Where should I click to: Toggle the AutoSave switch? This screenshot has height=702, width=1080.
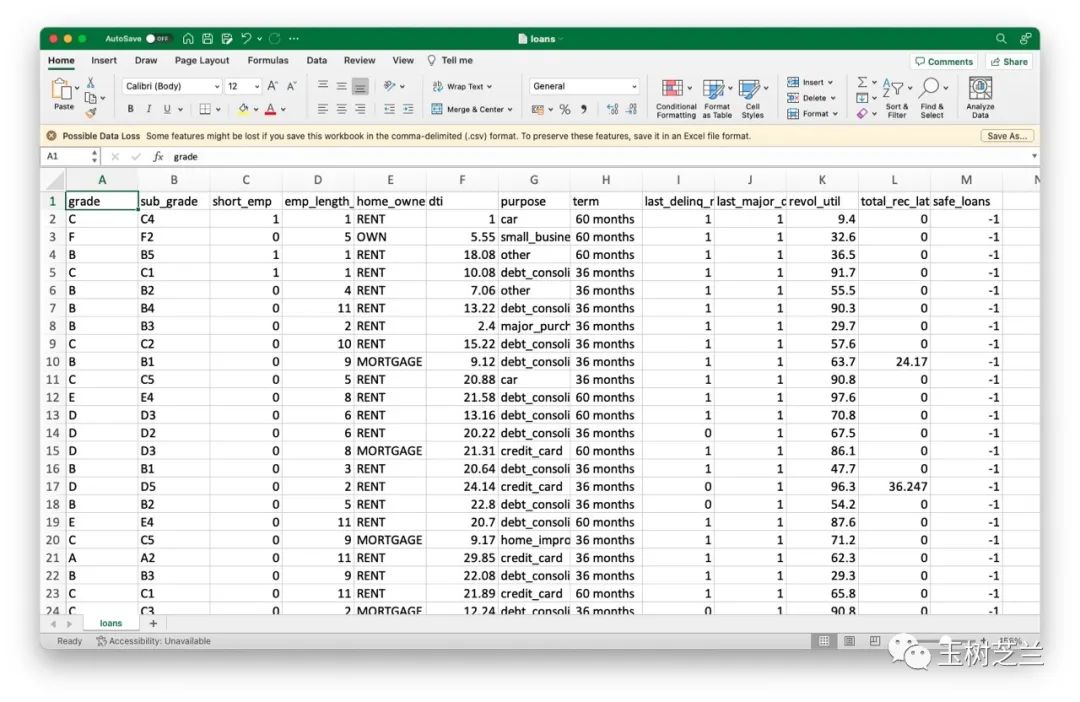158,39
